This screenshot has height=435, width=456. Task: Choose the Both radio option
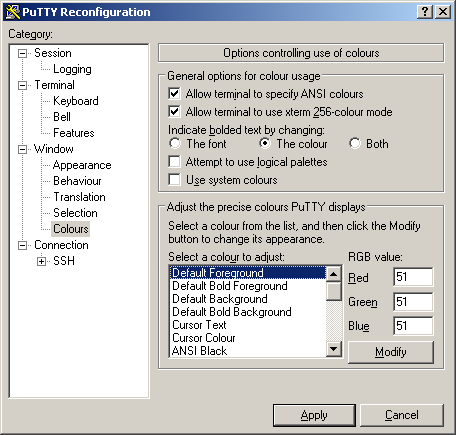point(355,144)
